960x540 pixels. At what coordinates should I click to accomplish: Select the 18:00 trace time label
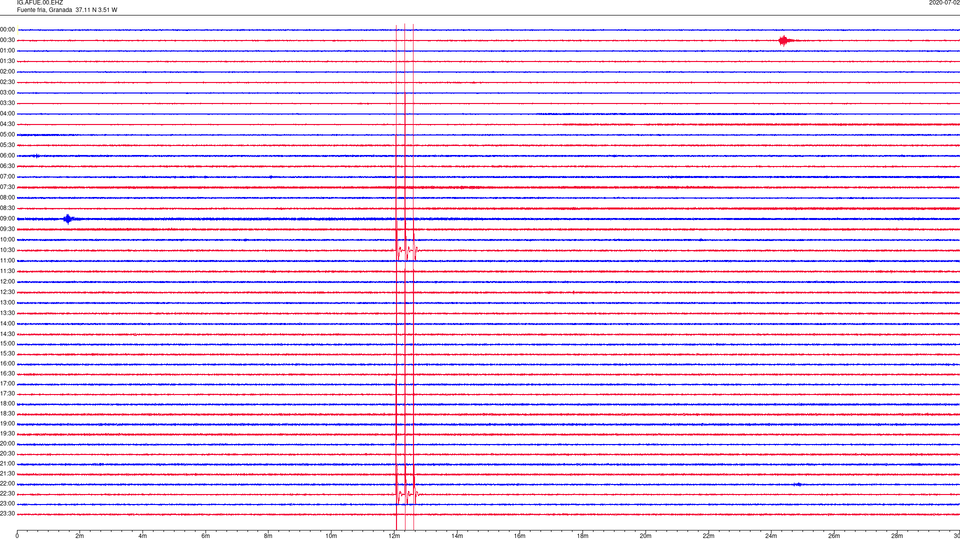pyautogui.click(x=7, y=403)
